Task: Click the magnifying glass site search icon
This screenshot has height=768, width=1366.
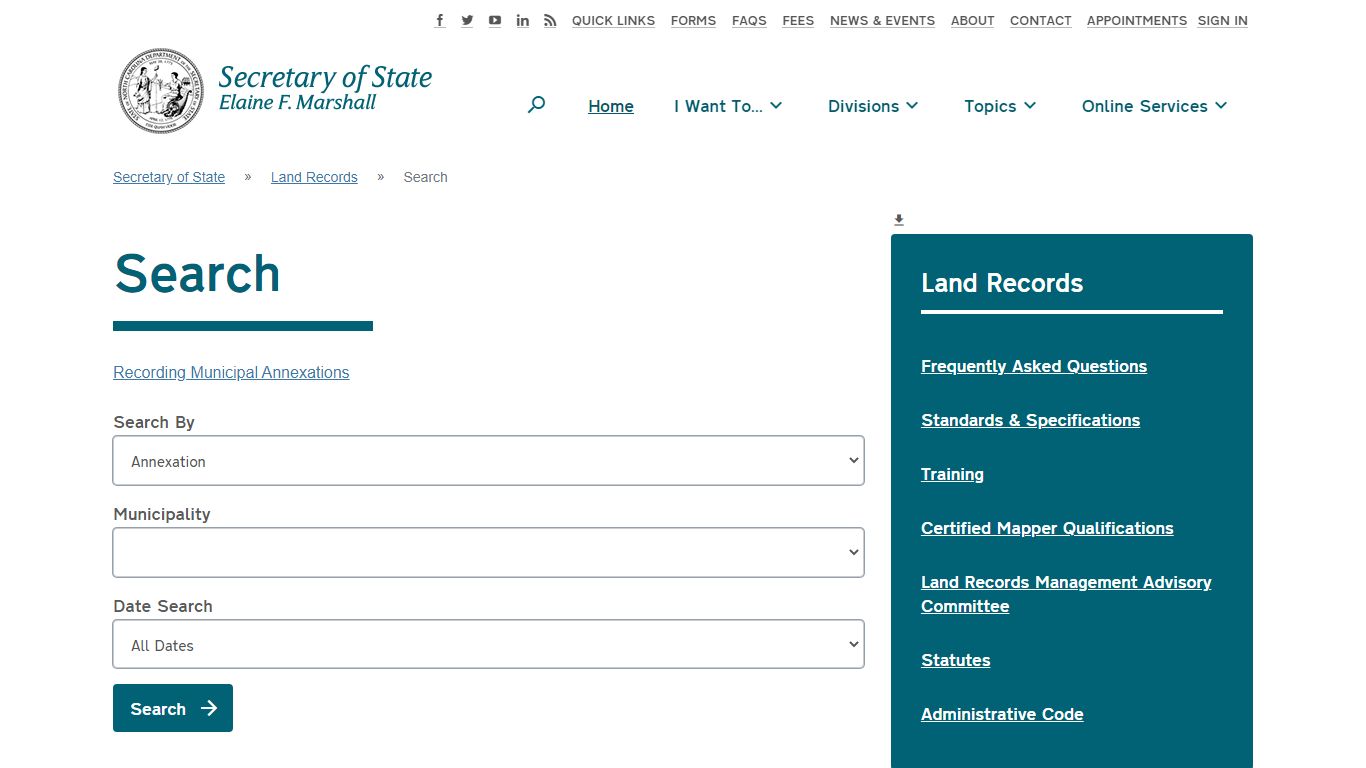Action: tap(536, 105)
